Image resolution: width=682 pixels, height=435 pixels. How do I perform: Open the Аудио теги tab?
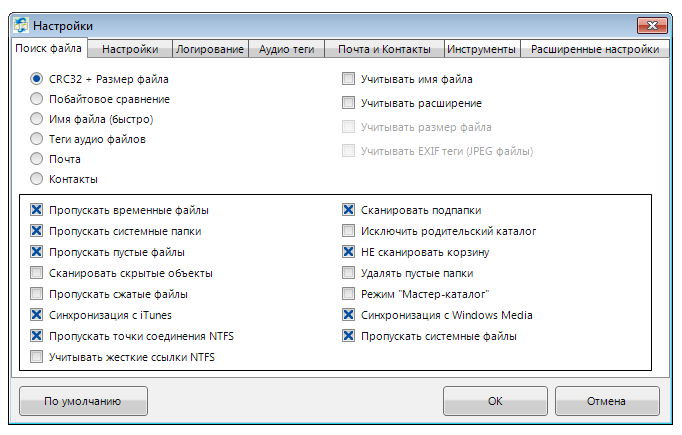tap(287, 49)
